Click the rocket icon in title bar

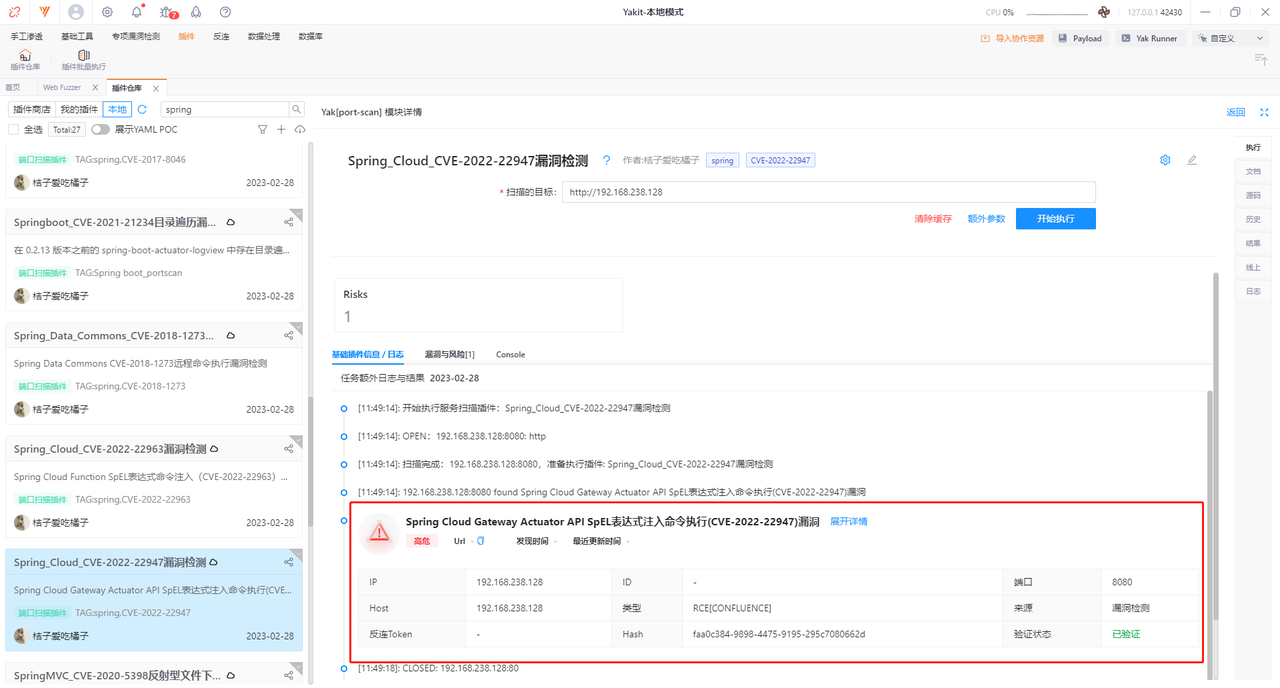click(196, 12)
